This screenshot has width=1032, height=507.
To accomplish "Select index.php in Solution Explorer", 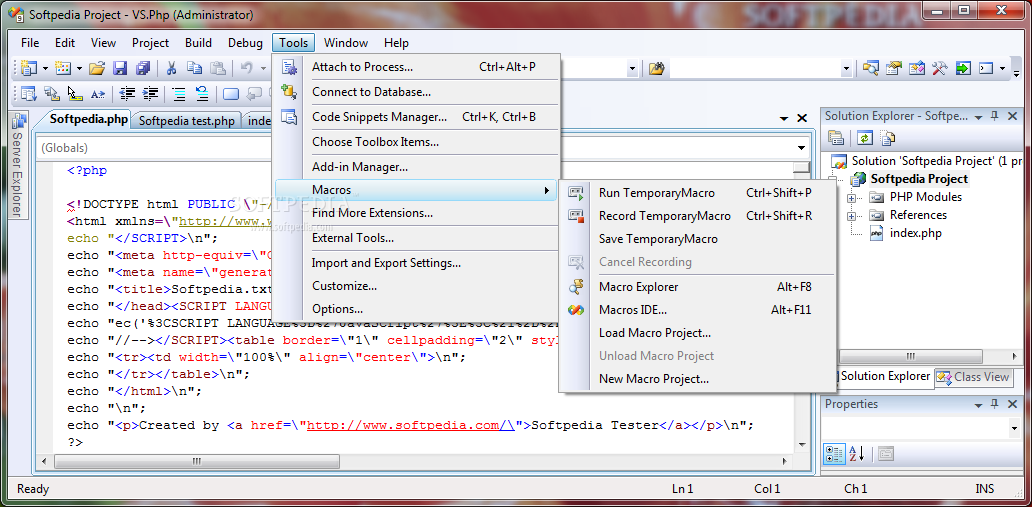I will pos(916,233).
